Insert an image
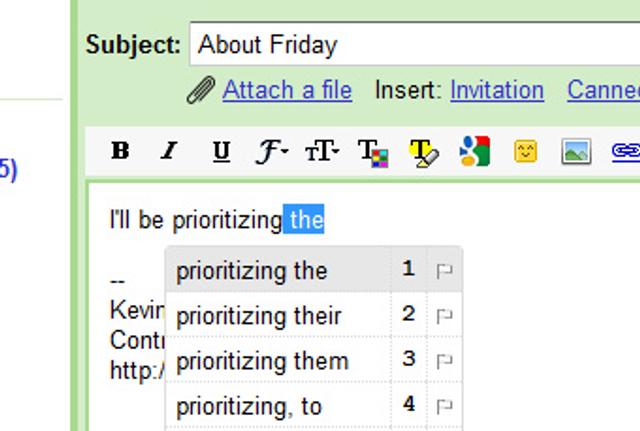This screenshot has height=431, width=640. tap(577, 151)
